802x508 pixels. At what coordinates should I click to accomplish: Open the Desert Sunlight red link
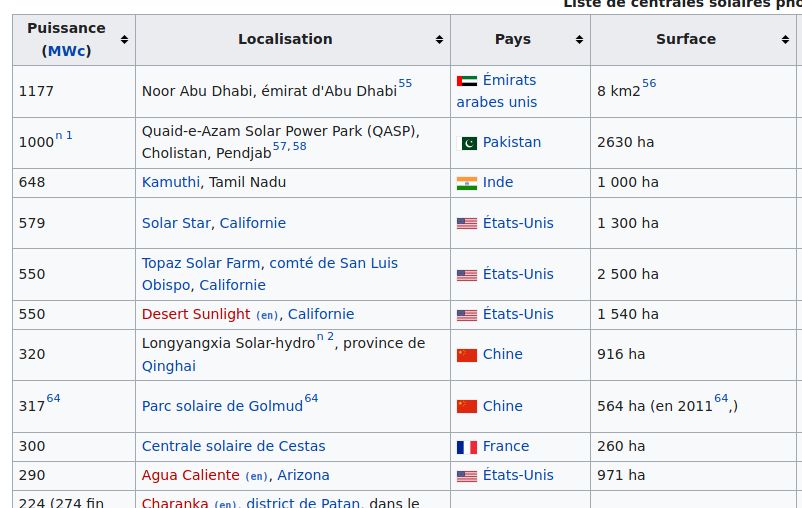(x=196, y=314)
